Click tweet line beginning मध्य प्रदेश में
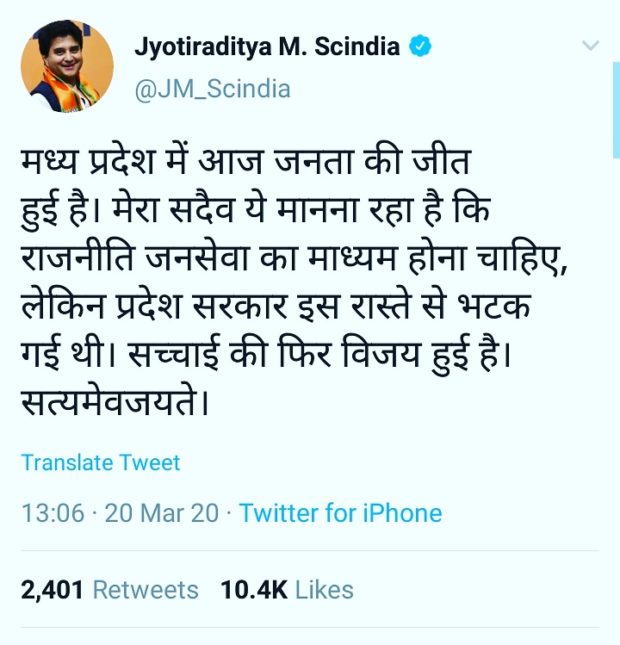The width and height of the screenshot is (620, 645). (x=246, y=161)
